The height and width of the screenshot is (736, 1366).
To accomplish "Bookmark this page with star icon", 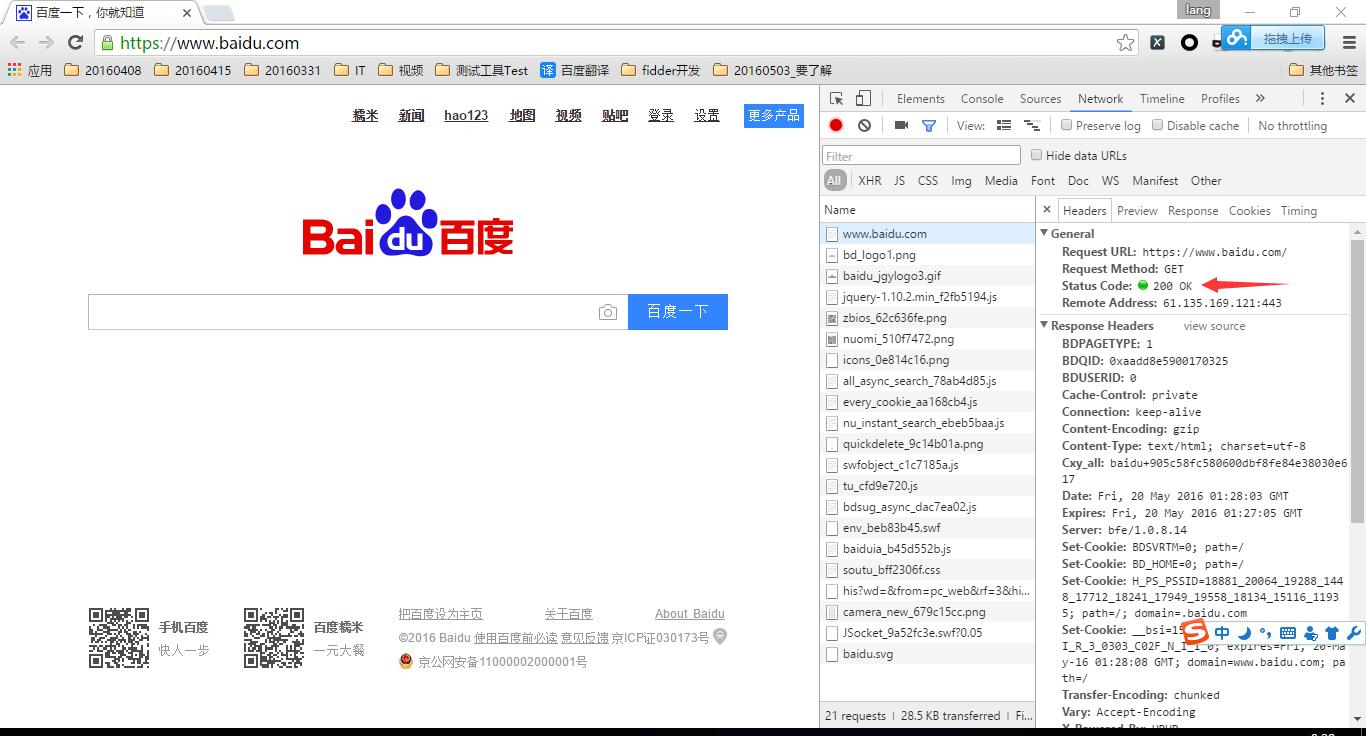I will tap(1126, 42).
